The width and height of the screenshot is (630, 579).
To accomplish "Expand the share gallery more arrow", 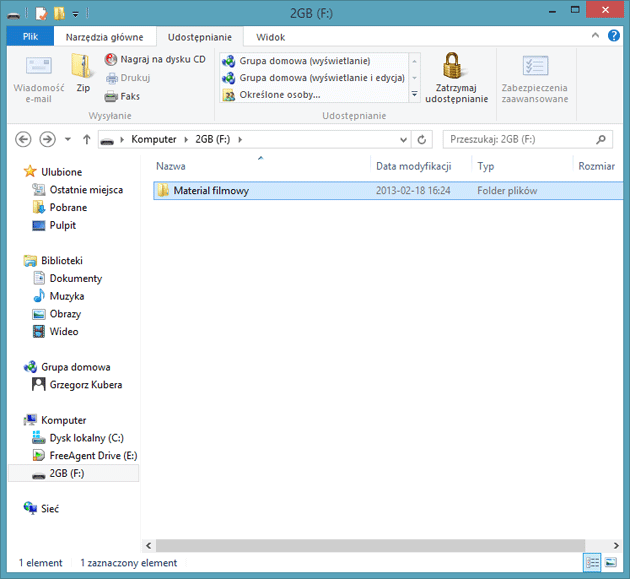I will (x=415, y=94).
